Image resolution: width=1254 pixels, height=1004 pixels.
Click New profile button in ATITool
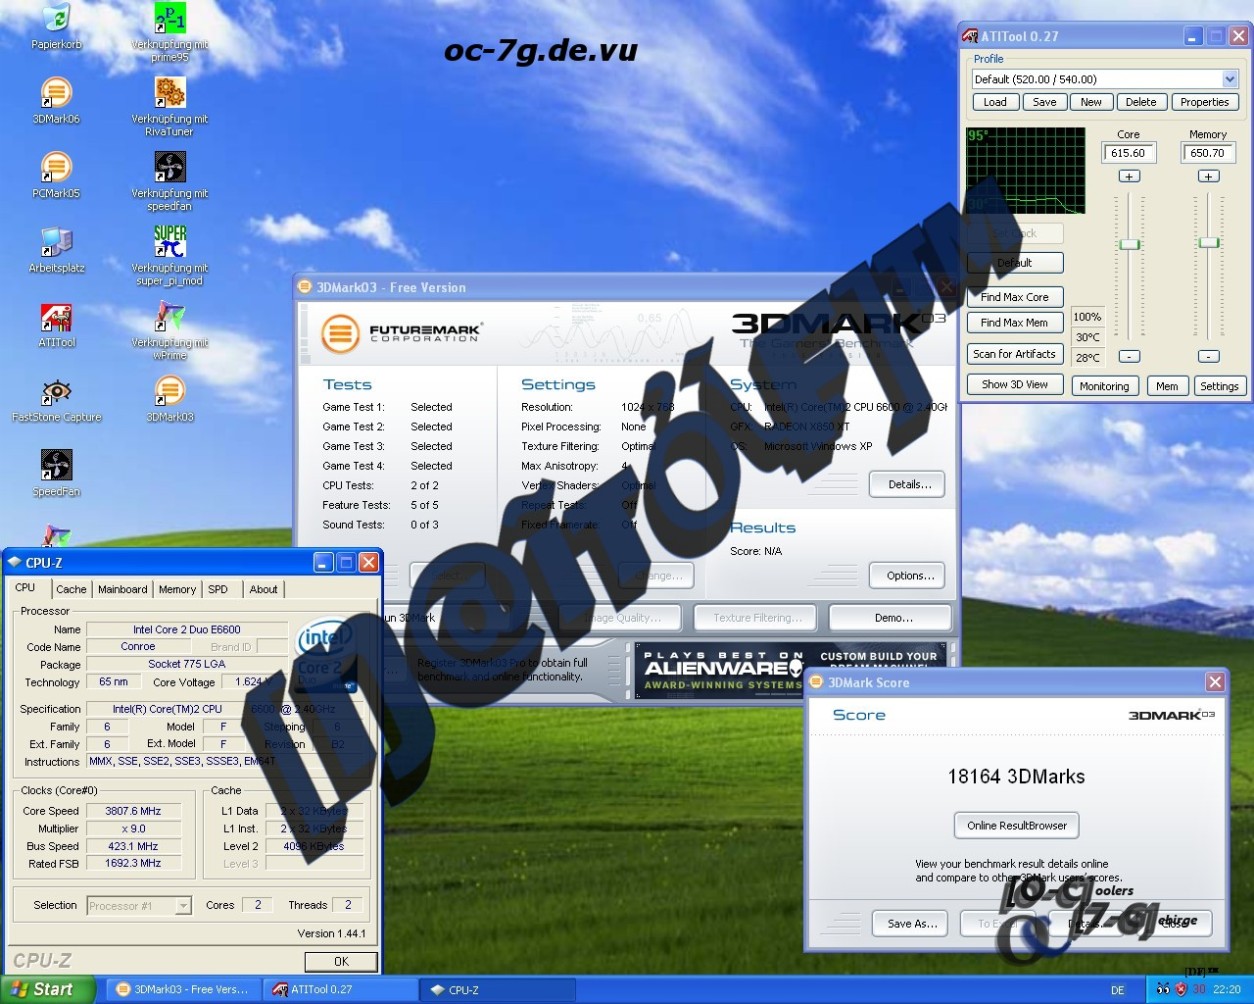pos(1091,102)
